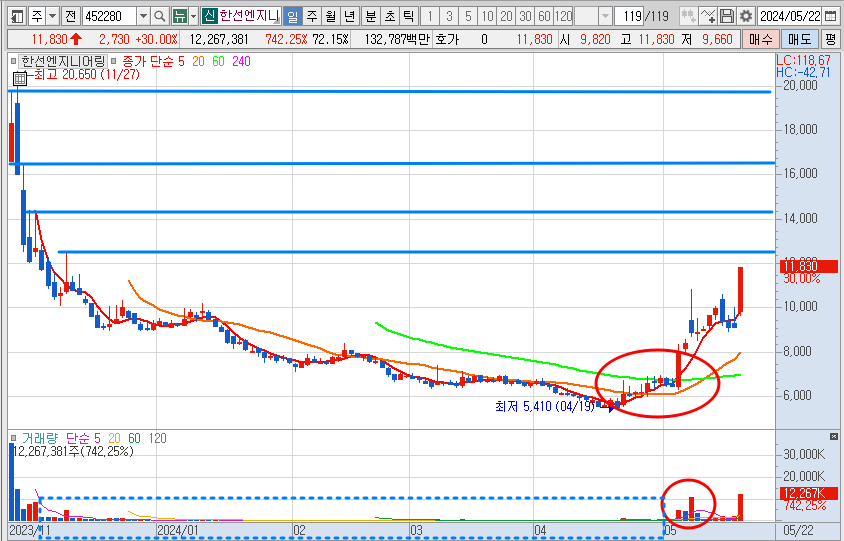Screen dimensions: 844x541
Task: Click the stock code field 452280
Action: click(110, 16)
